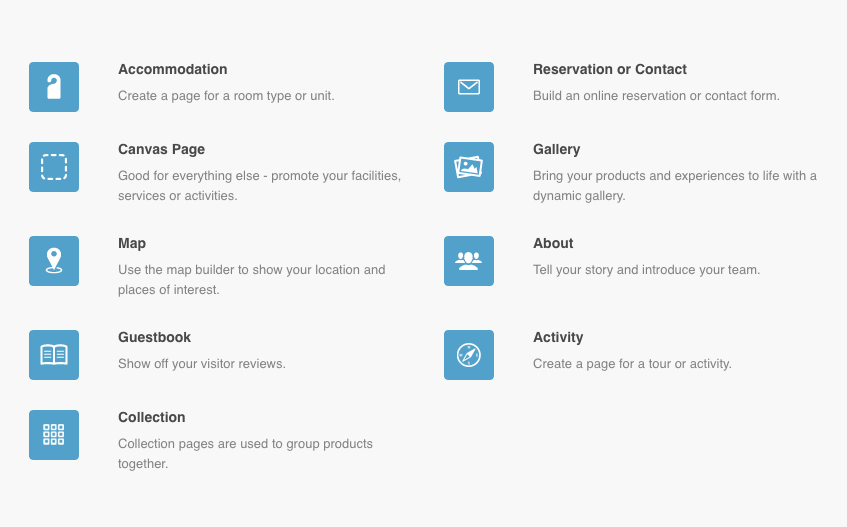
Task: Click the Accommodation heading
Action: [172, 69]
